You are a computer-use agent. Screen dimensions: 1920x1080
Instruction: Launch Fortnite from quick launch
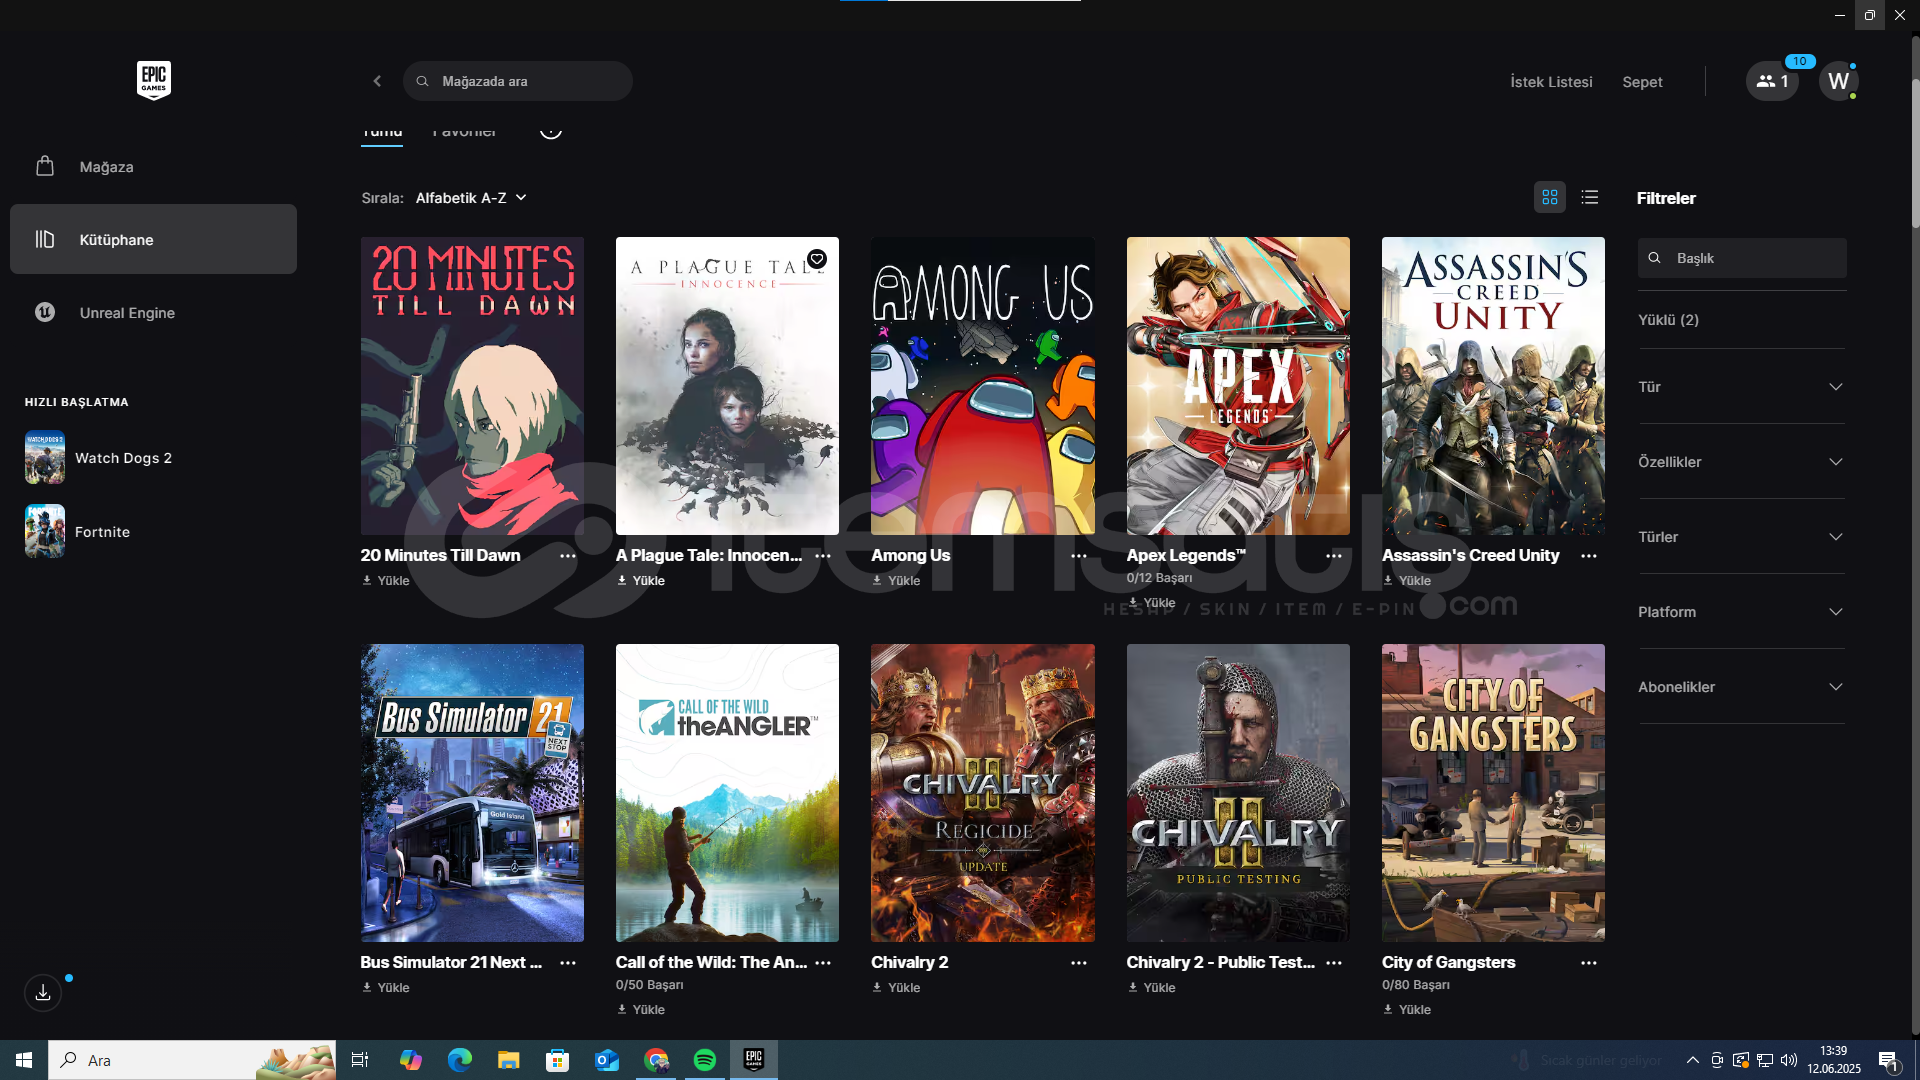(x=79, y=531)
